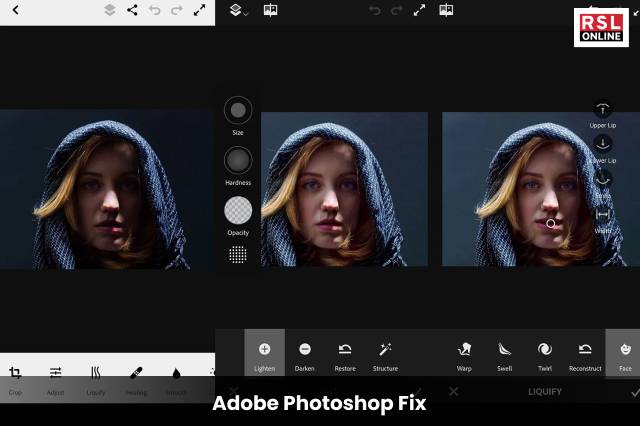Redo using the white top bar arrow
The width and height of the screenshot is (640, 426).
[x=176, y=10]
